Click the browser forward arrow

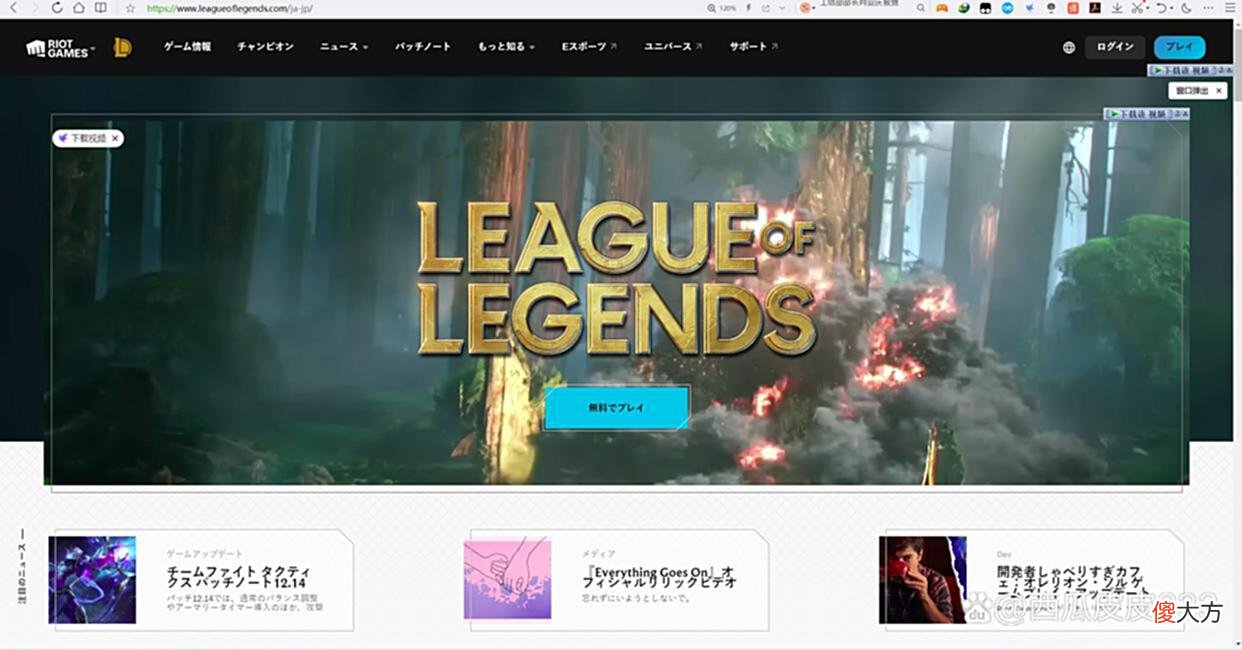(35, 8)
